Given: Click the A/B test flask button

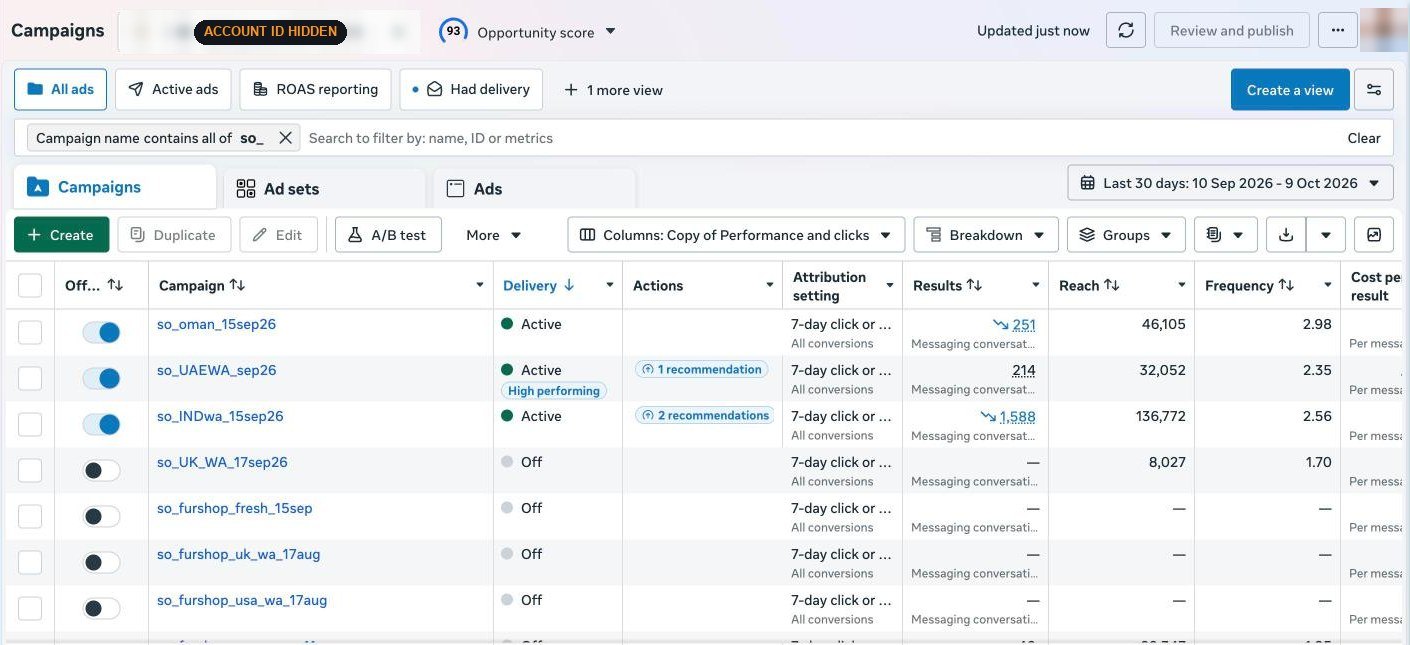Looking at the screenshot, I should coord(388,235).
